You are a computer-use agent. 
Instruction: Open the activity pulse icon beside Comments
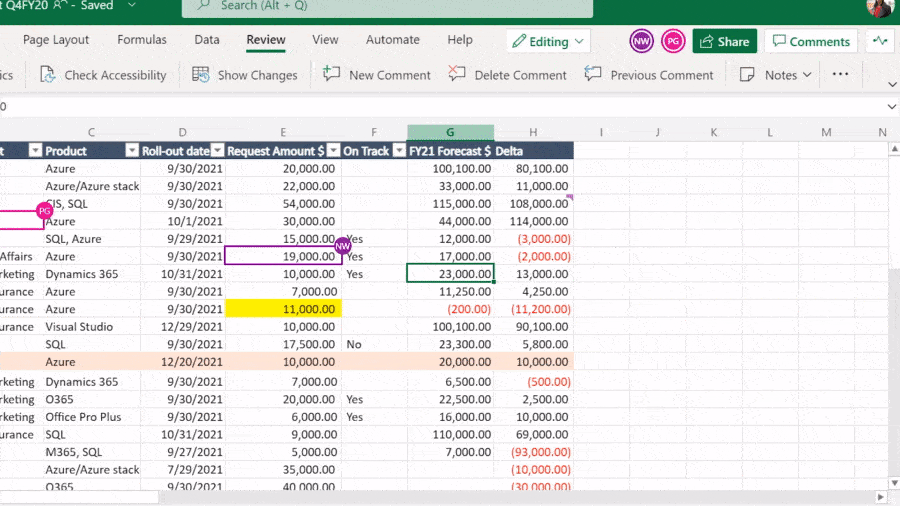[x=880, y=41]
